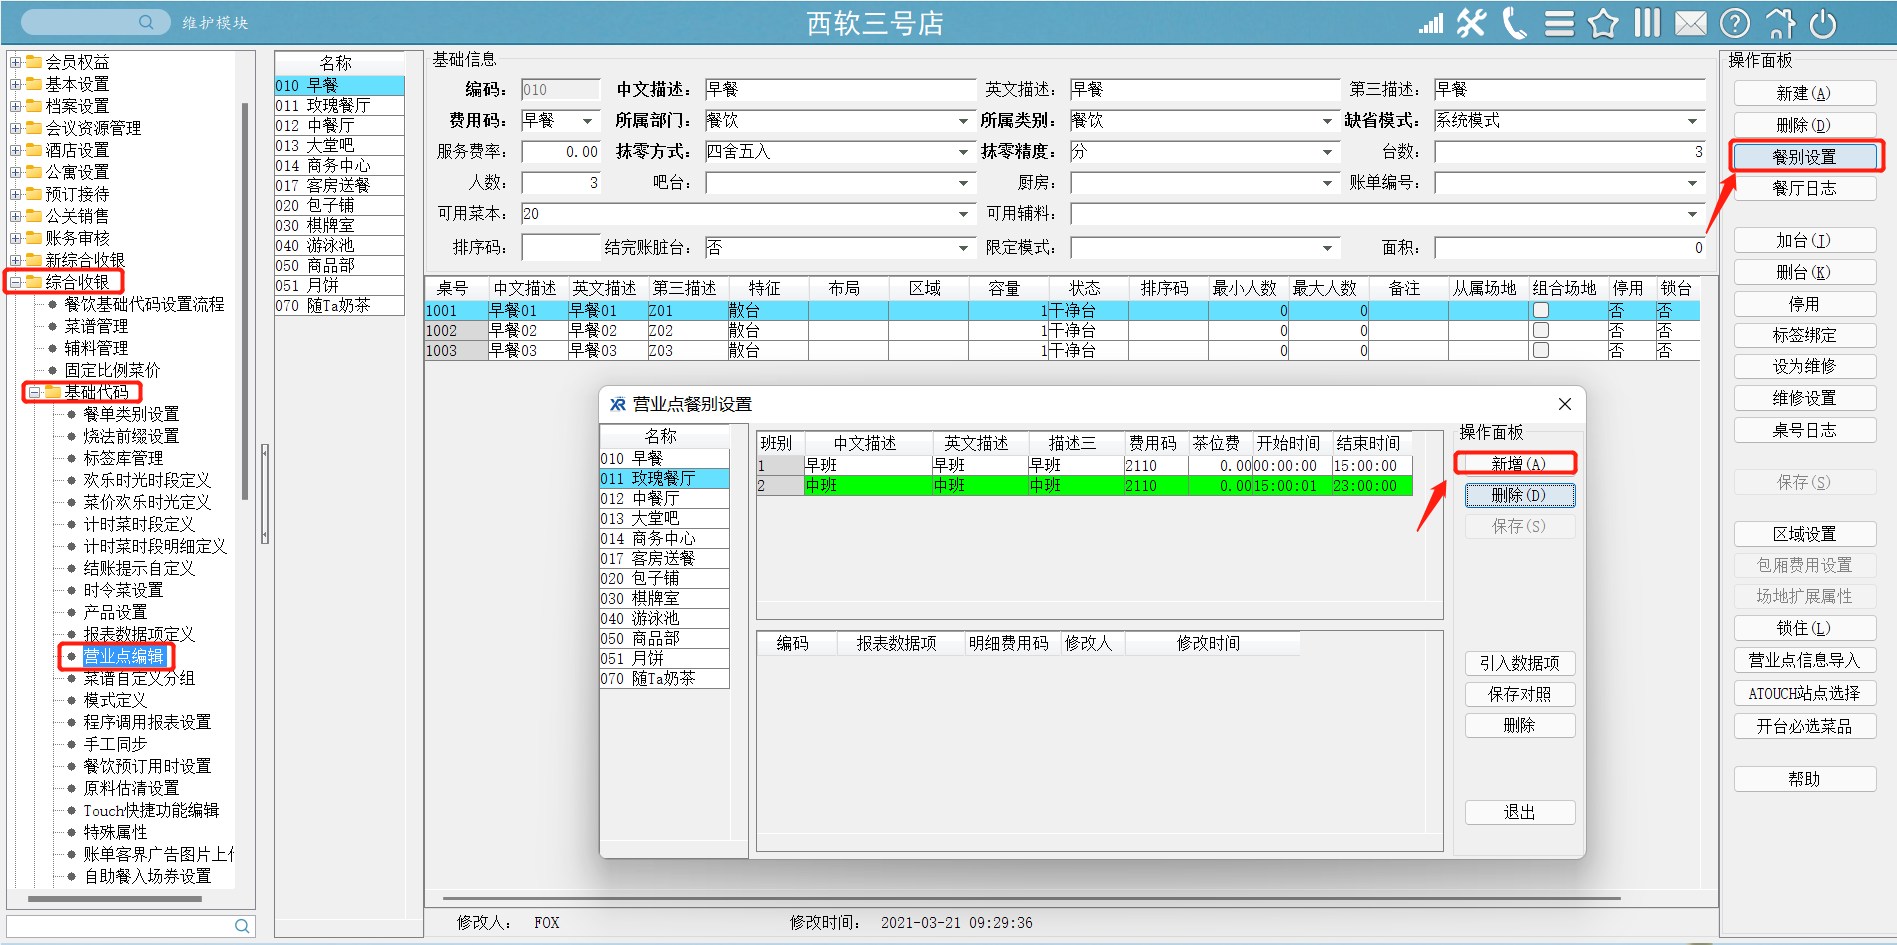Expand the 会员权益 tree node
This screenshot has height=945, width=1897.
click(x=16, y=62)
